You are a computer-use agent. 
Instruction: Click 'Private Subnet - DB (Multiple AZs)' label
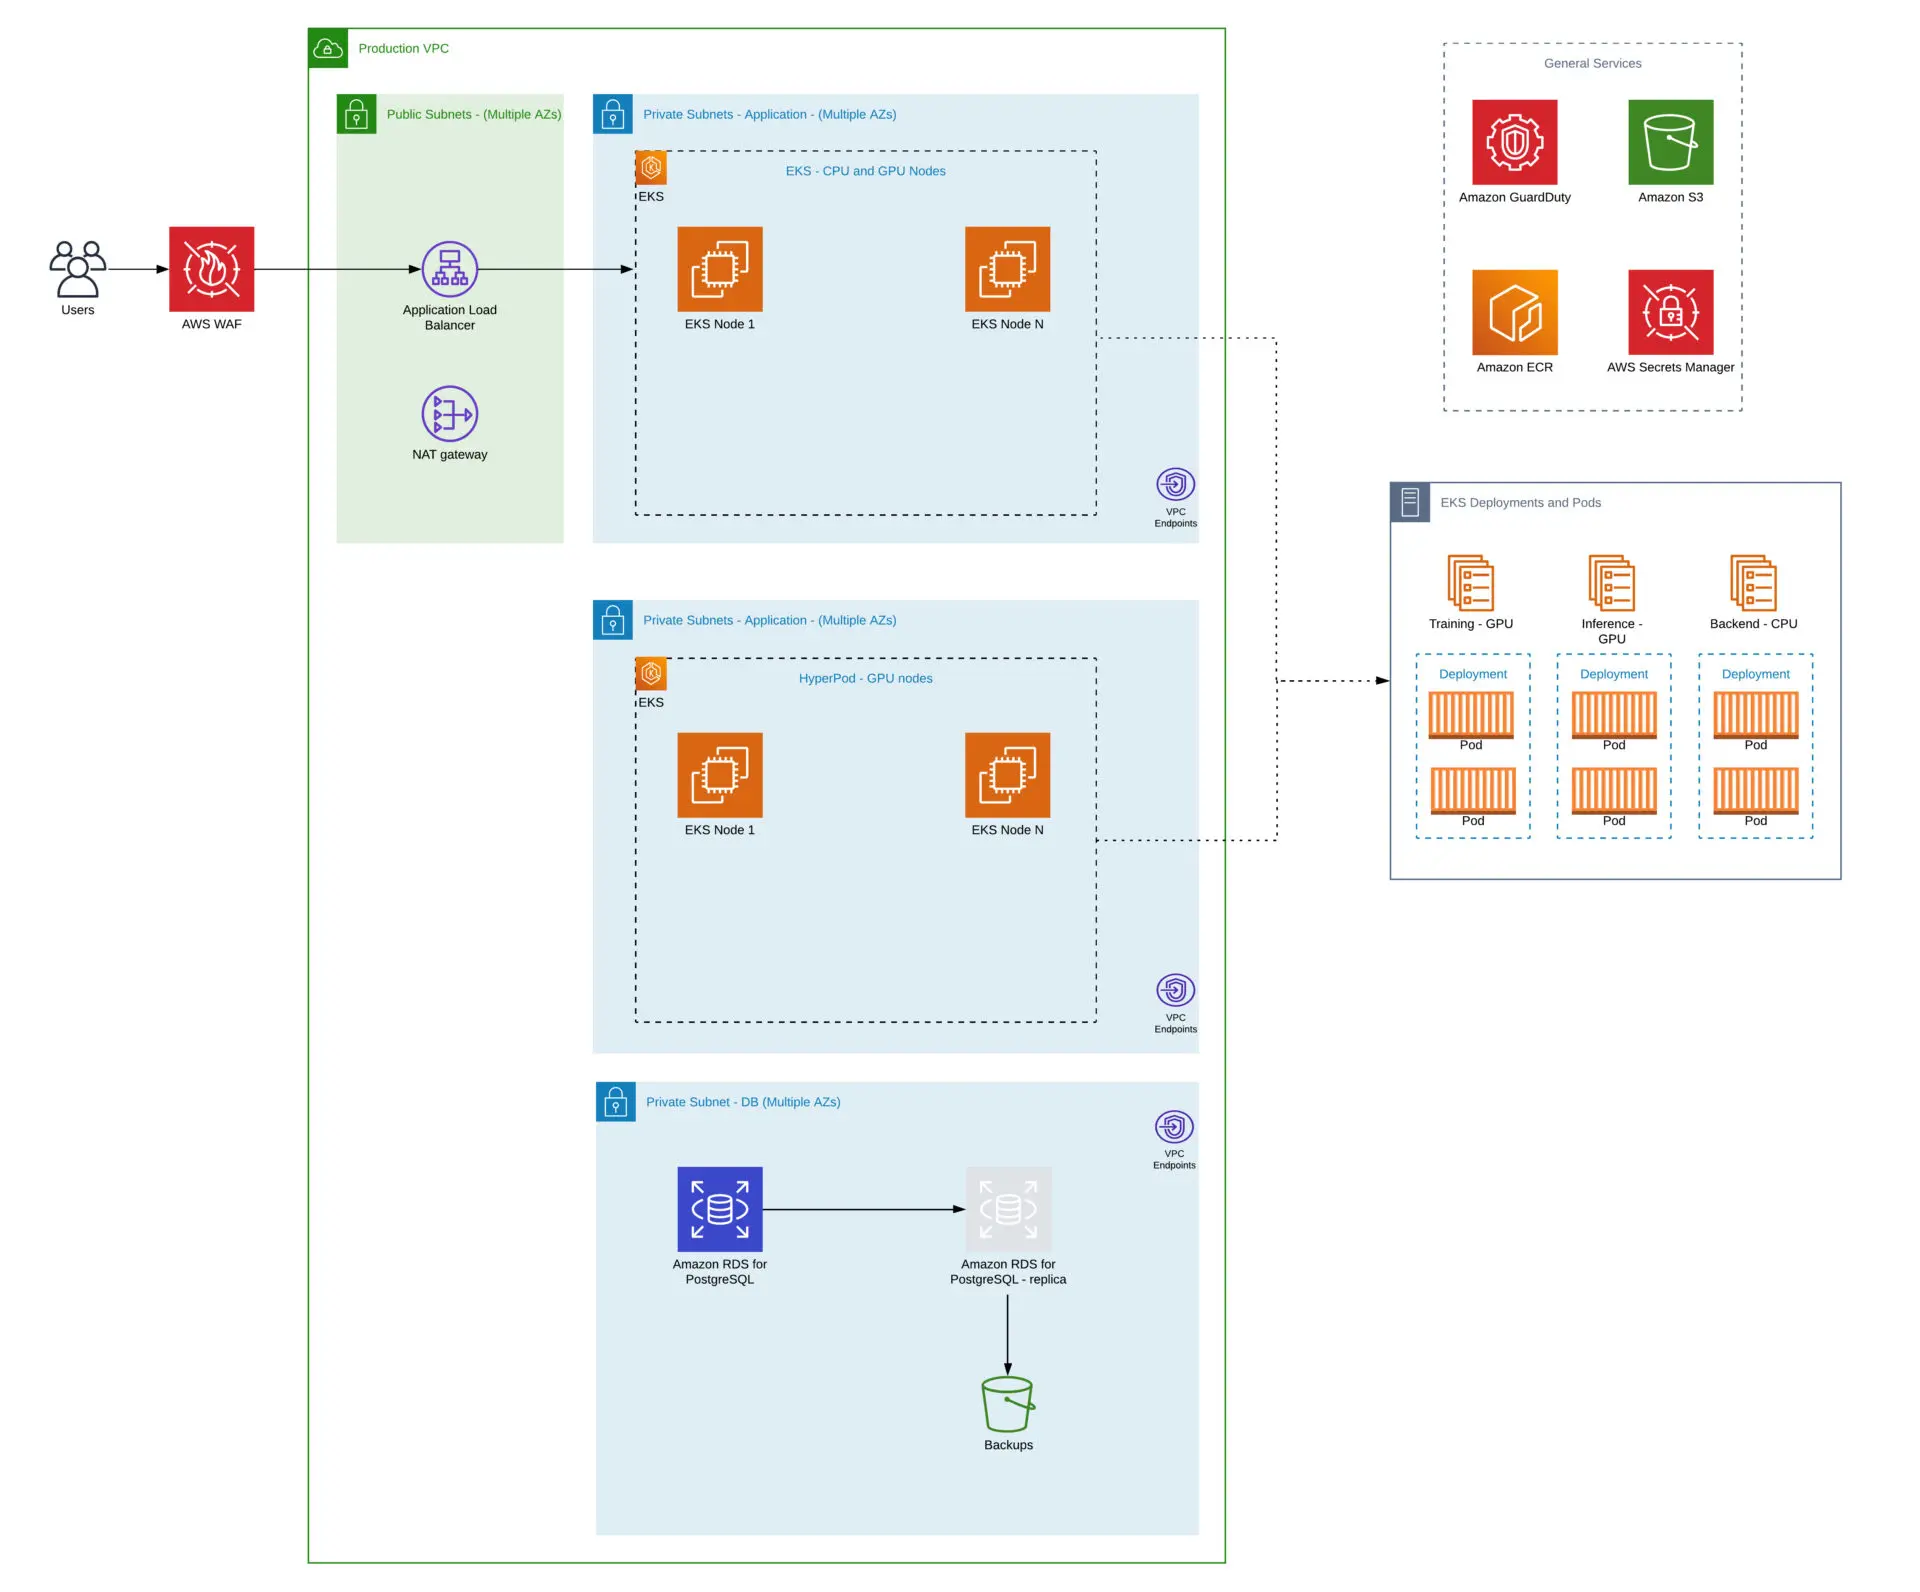[743, 1102]
